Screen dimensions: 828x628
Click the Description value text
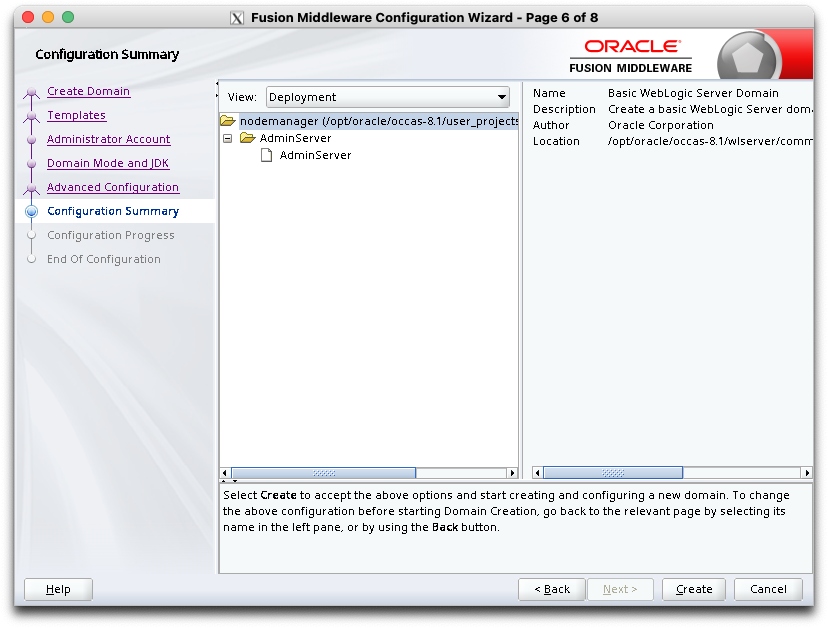pyautogui.click(x=710, y=109)
